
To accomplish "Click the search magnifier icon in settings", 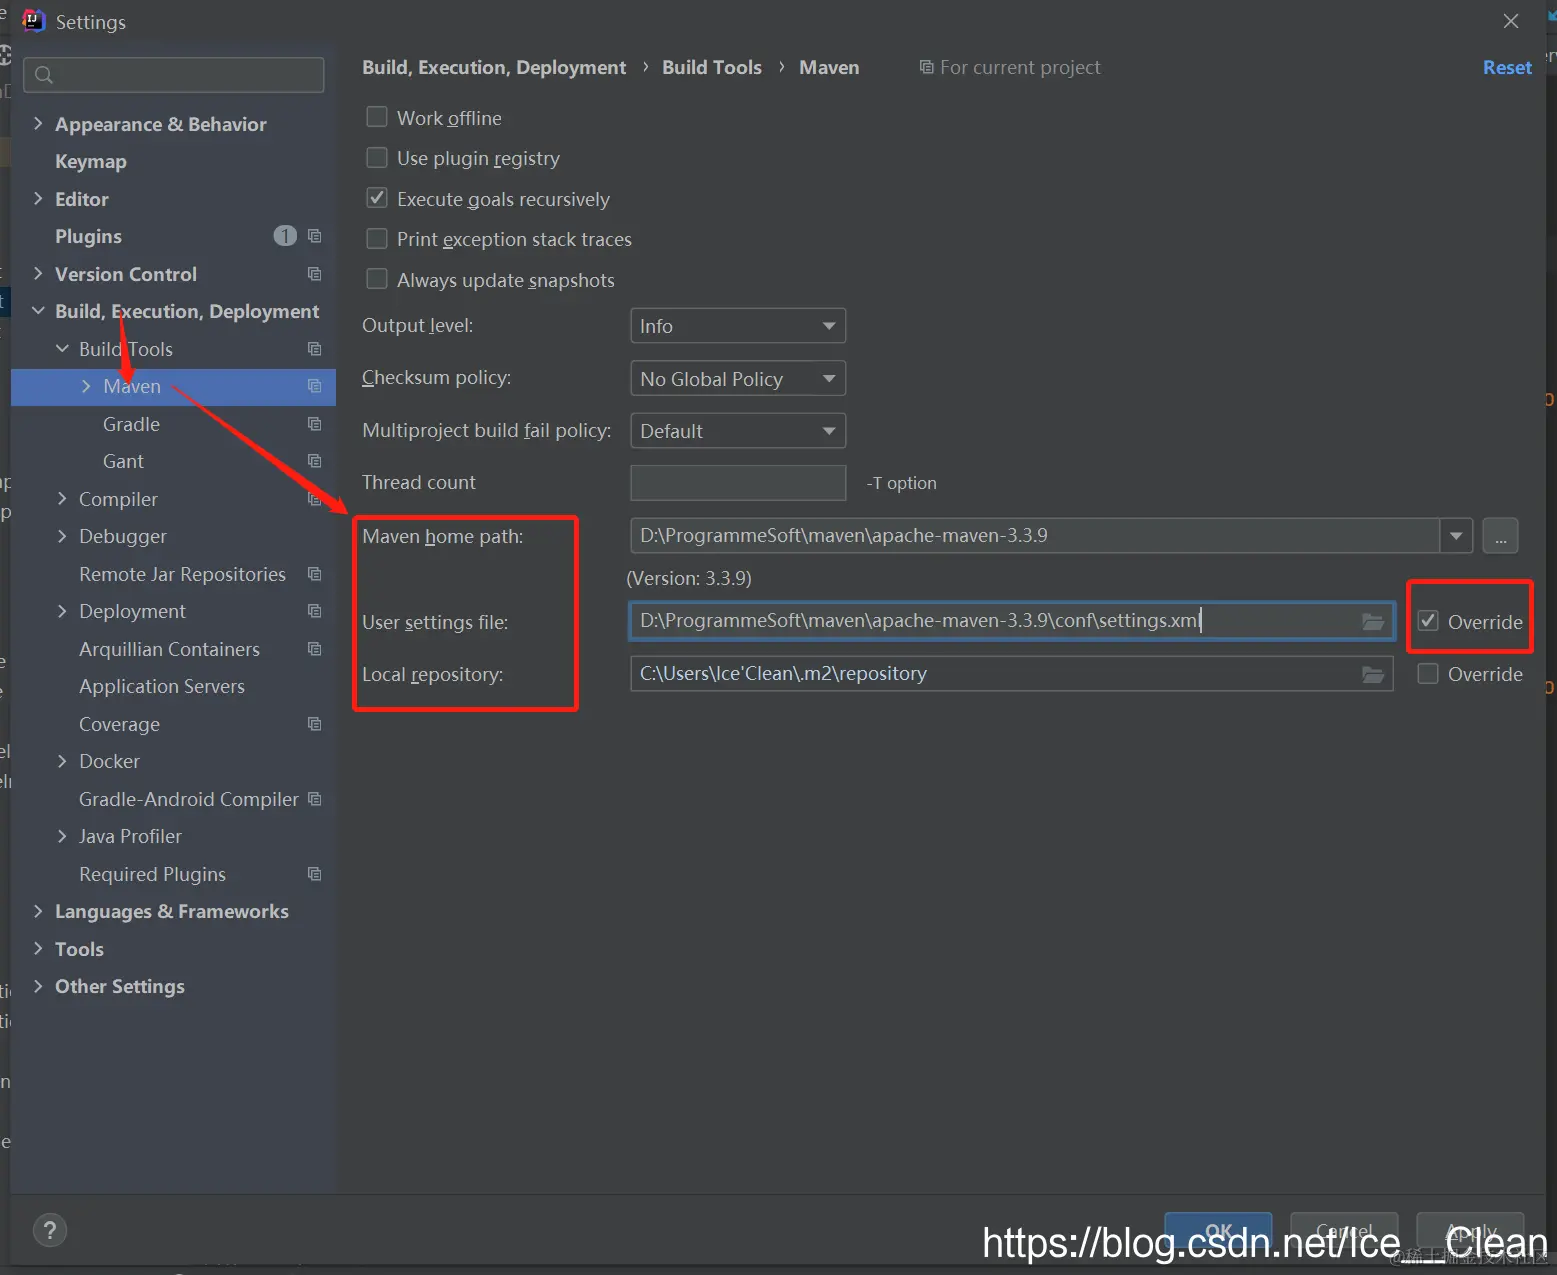I will 44,75.
